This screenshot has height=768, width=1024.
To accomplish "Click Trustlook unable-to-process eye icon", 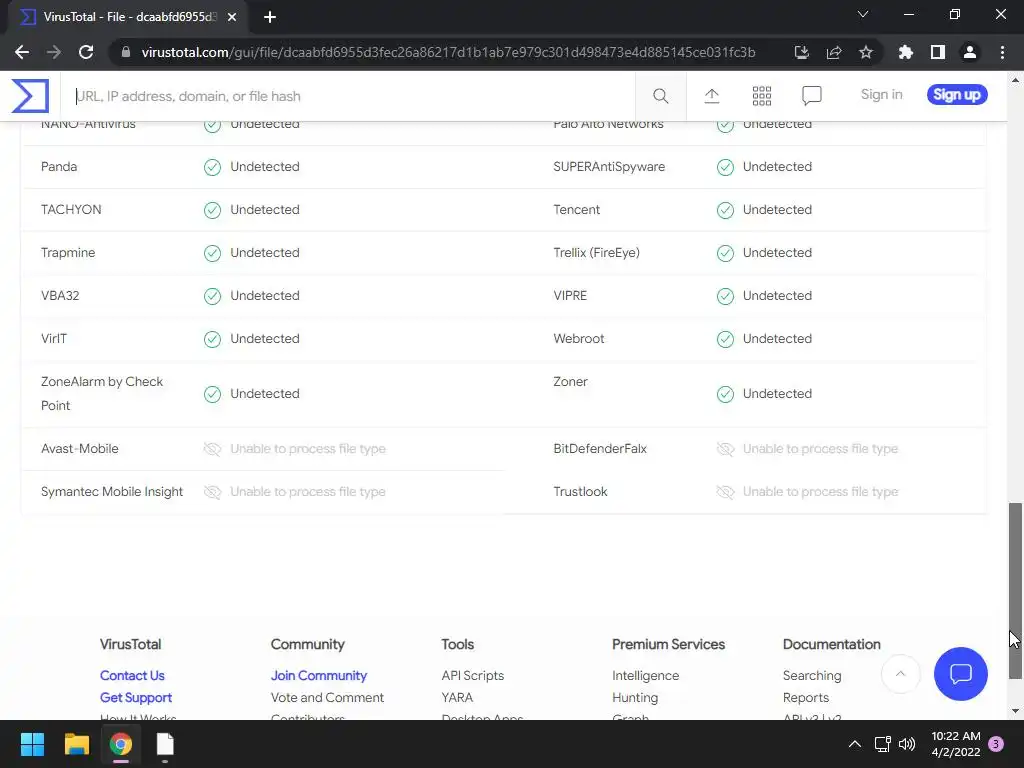I will coord(725,492).
